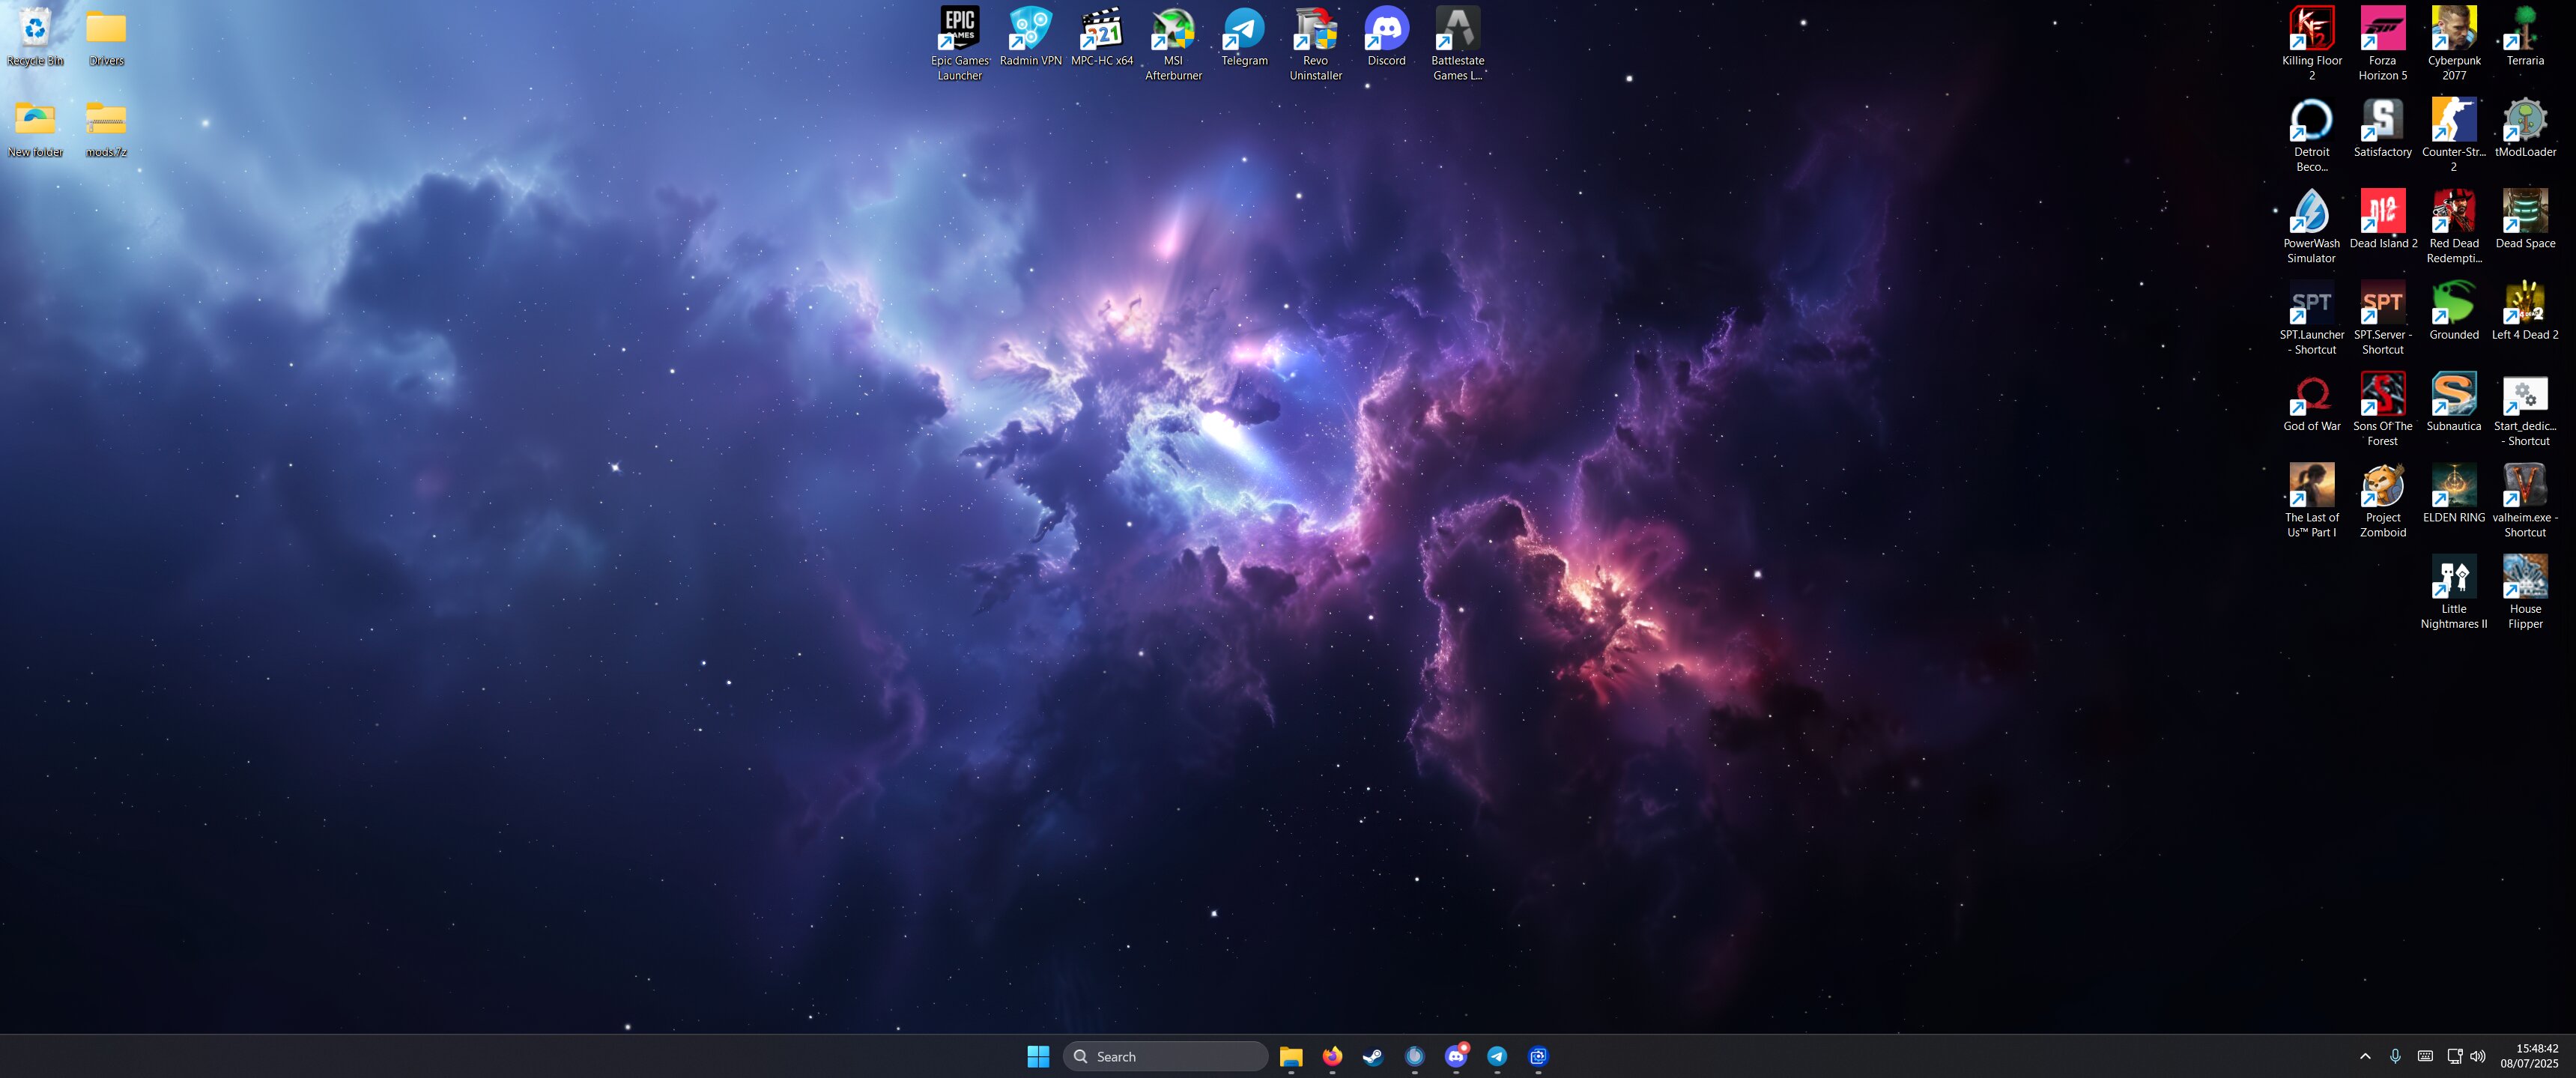Image resolution: width=2576 pixels, height=1078 pixels.
Task: Select the Counter-Strike 2 shortcut
Action: (x=2453, y=135)
